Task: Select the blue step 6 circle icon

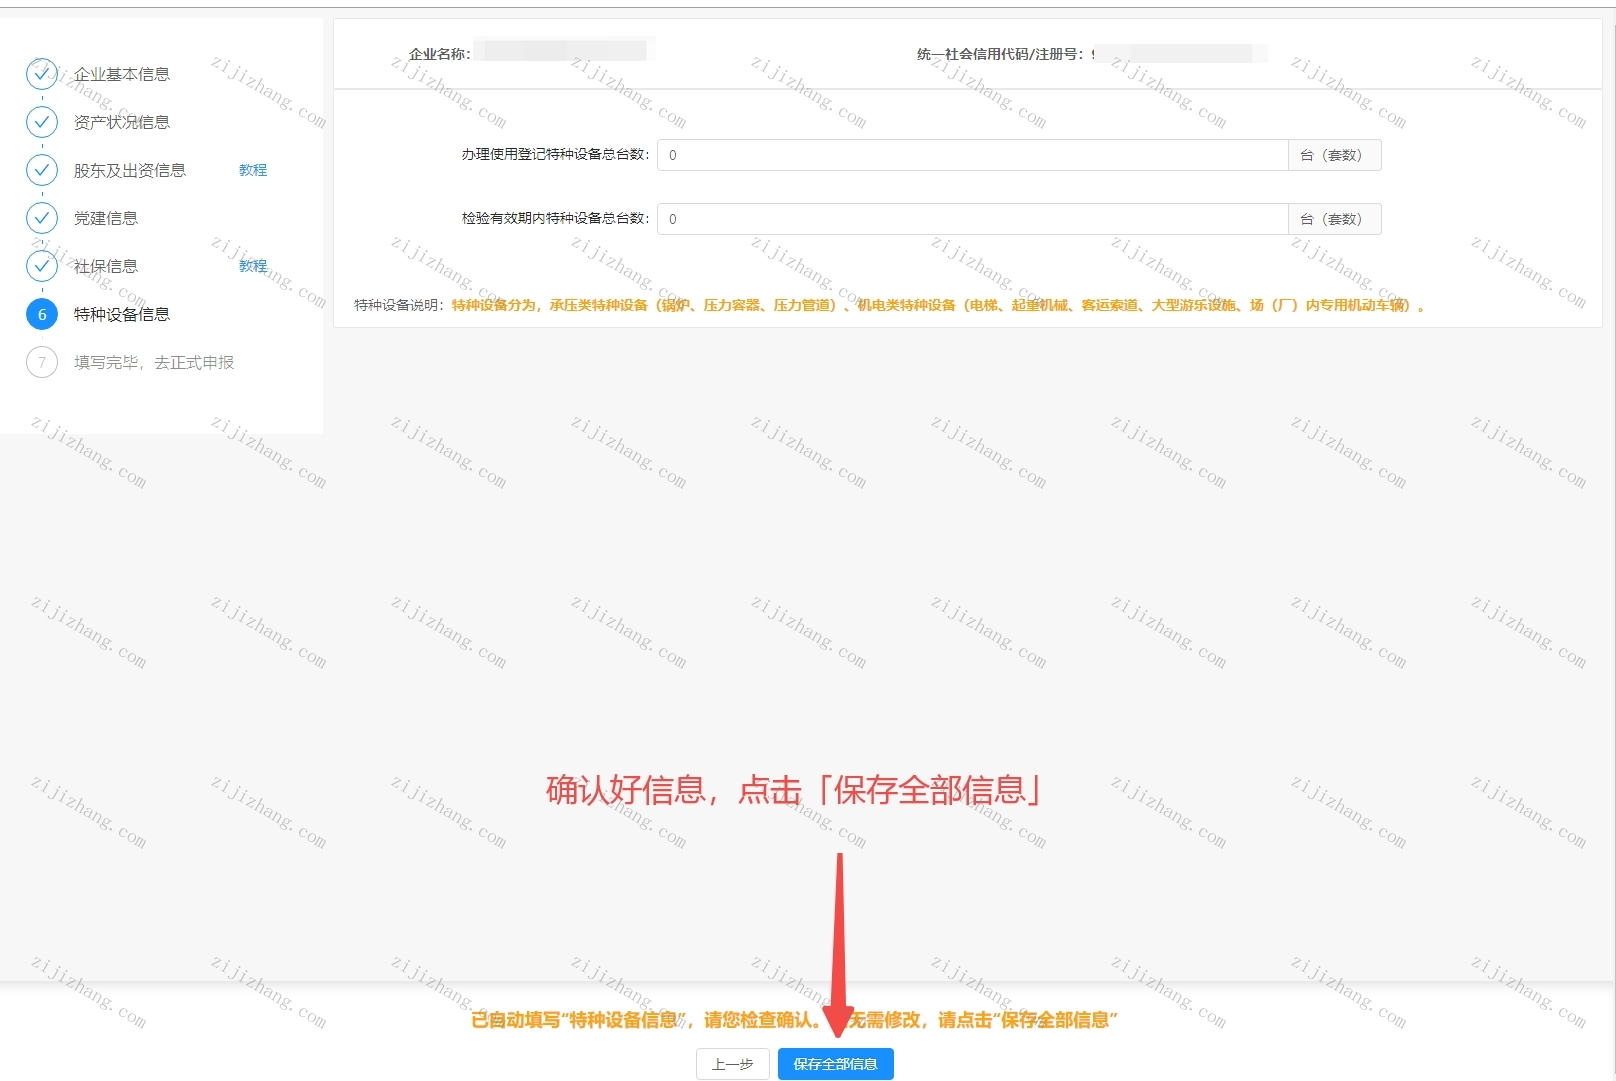Action: click(x=42, y=314)
